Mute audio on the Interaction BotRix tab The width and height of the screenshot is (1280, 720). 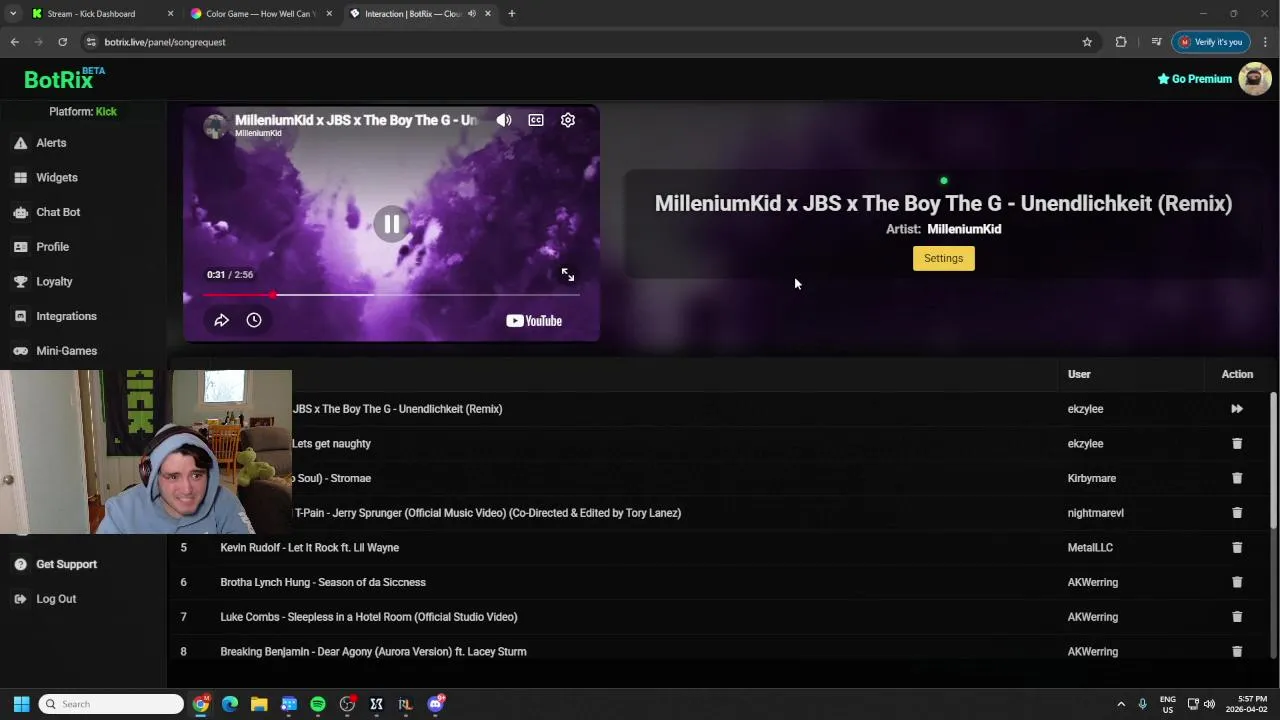[472, 14]
